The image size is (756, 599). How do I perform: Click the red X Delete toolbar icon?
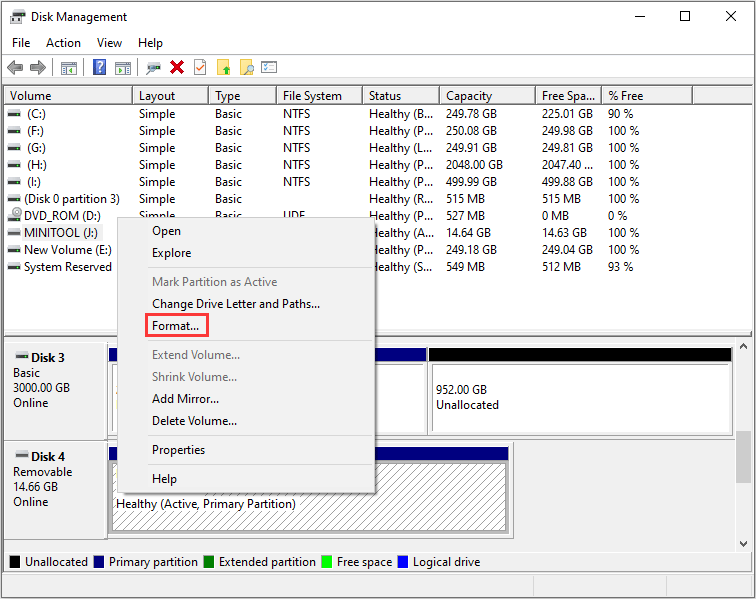177,67
